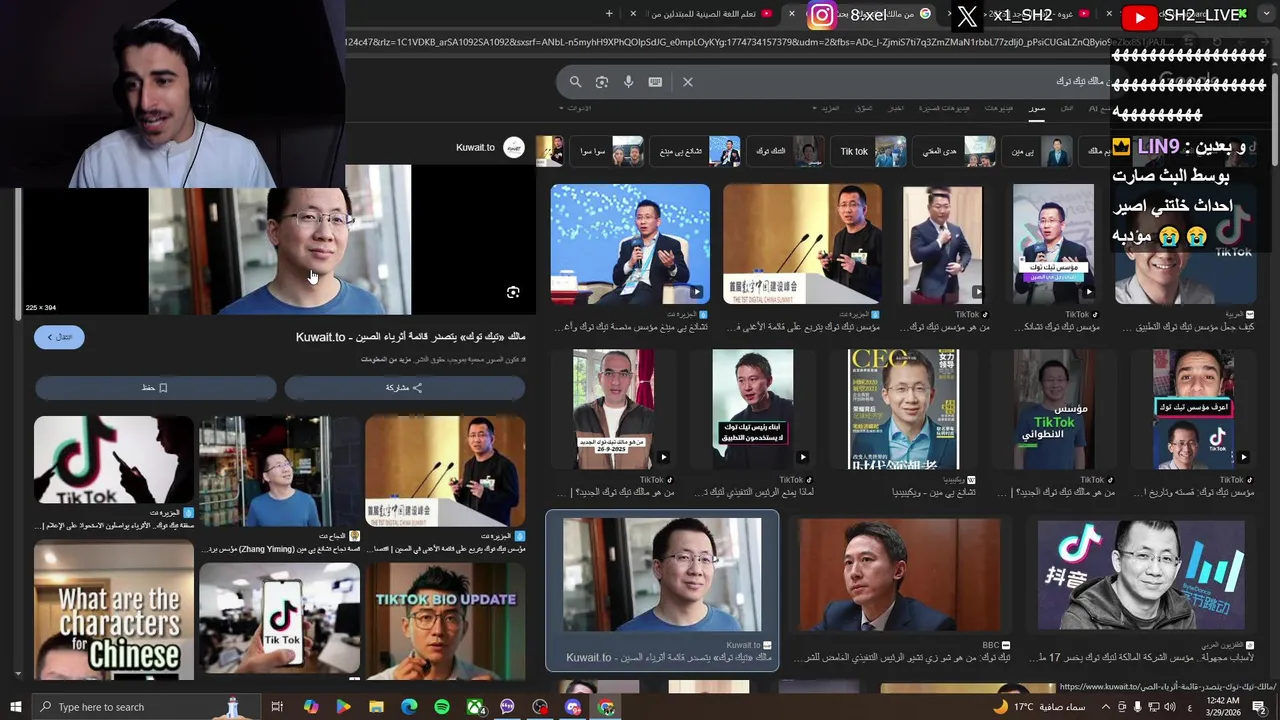Open the Windows Start menu
Image resolution: width=1280 pixels, height=720 pixels.
click(x=15, y=707)
